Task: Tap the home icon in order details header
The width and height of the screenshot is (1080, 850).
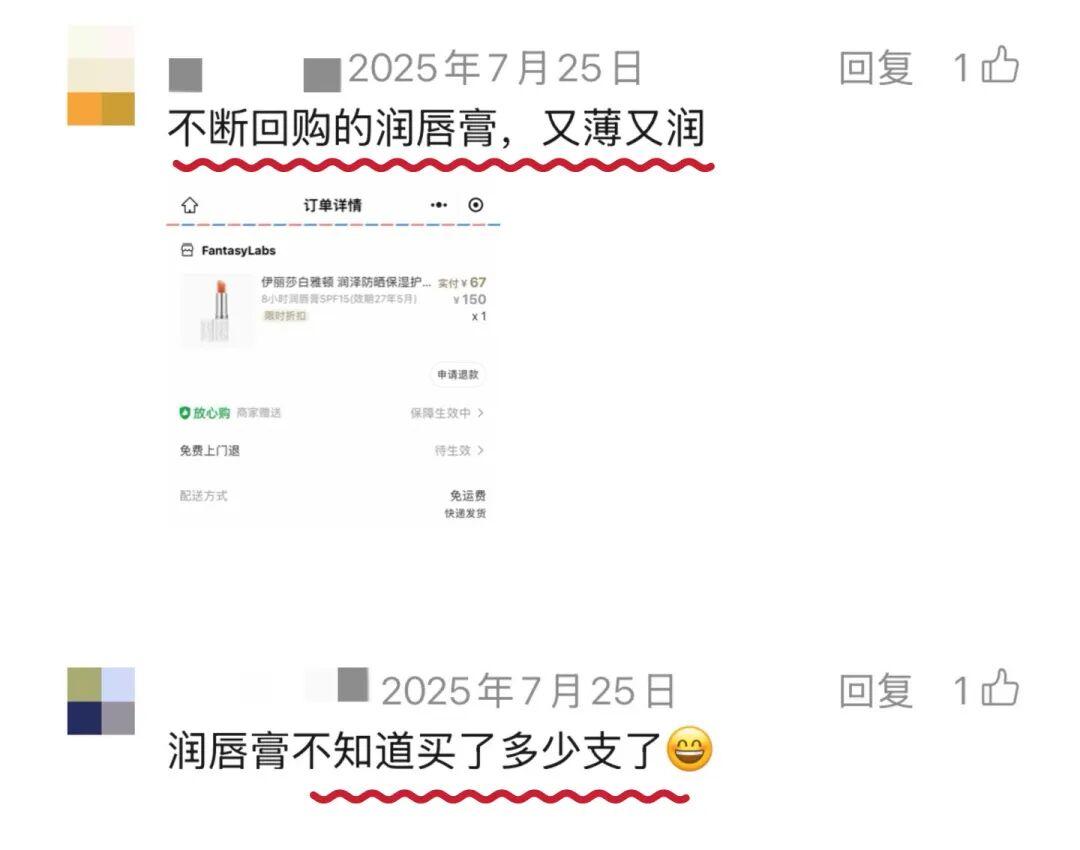Action: coord(189,205)
